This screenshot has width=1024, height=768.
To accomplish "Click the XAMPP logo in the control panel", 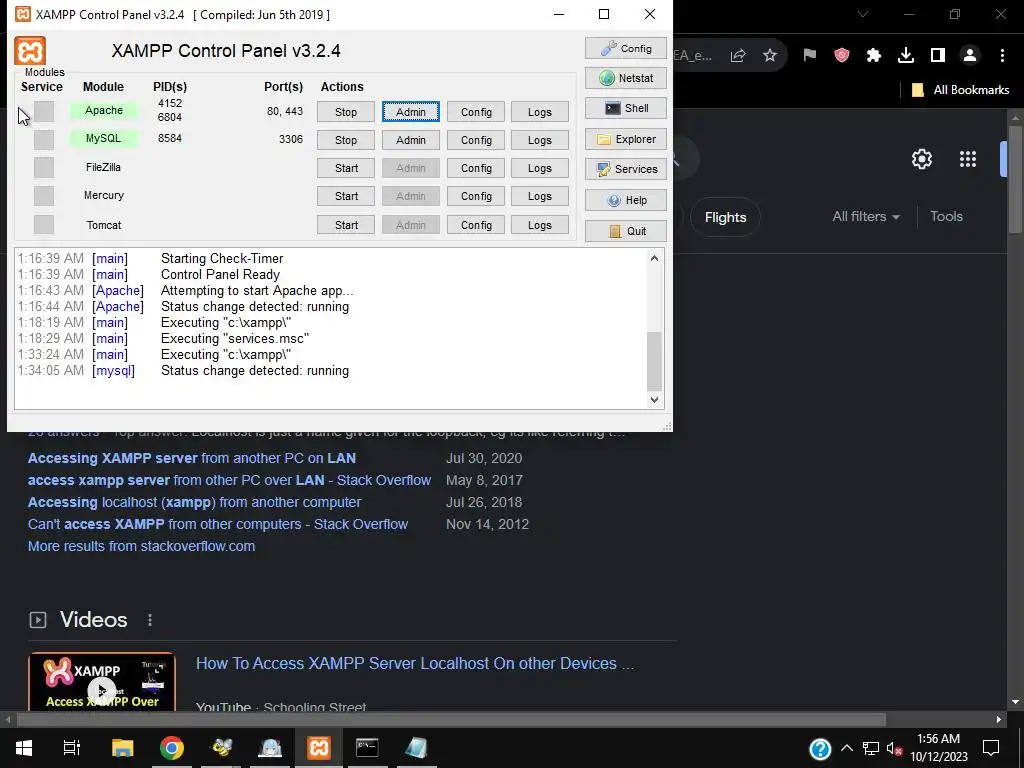I will (x=30, y=51).
